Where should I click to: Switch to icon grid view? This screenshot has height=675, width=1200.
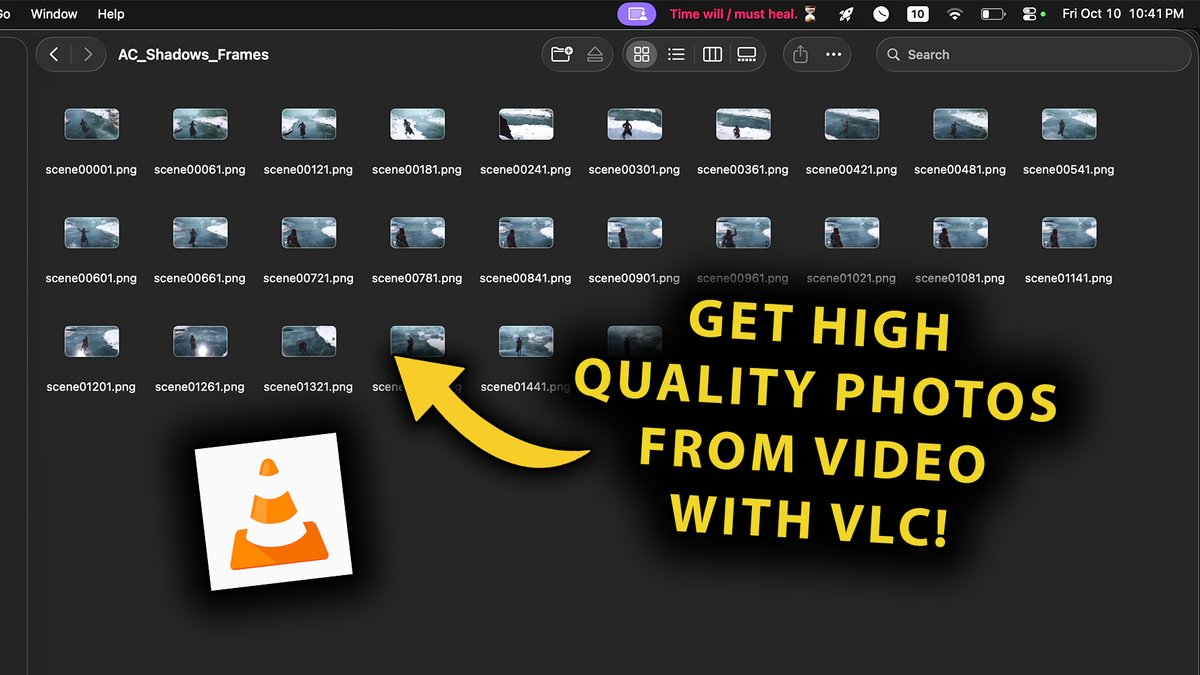tap(642, 55)
